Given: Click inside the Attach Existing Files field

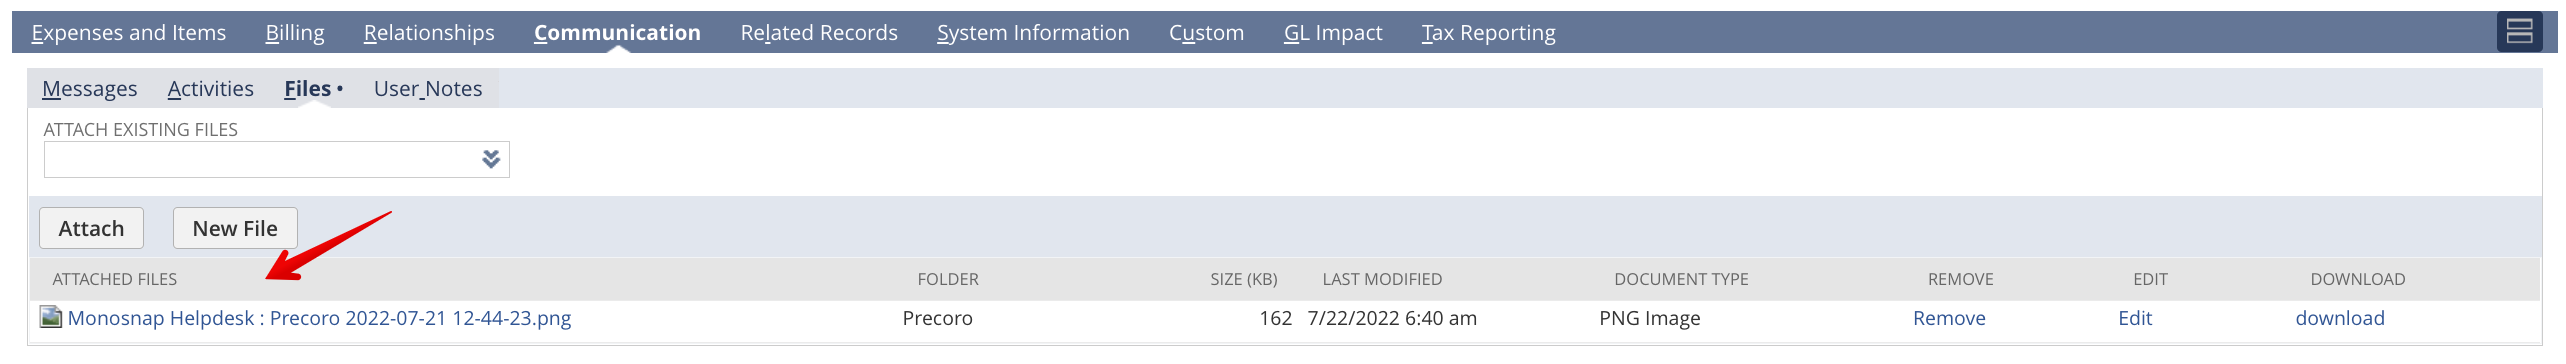Looking at the screenshot, I should click(x=276, y=159).
